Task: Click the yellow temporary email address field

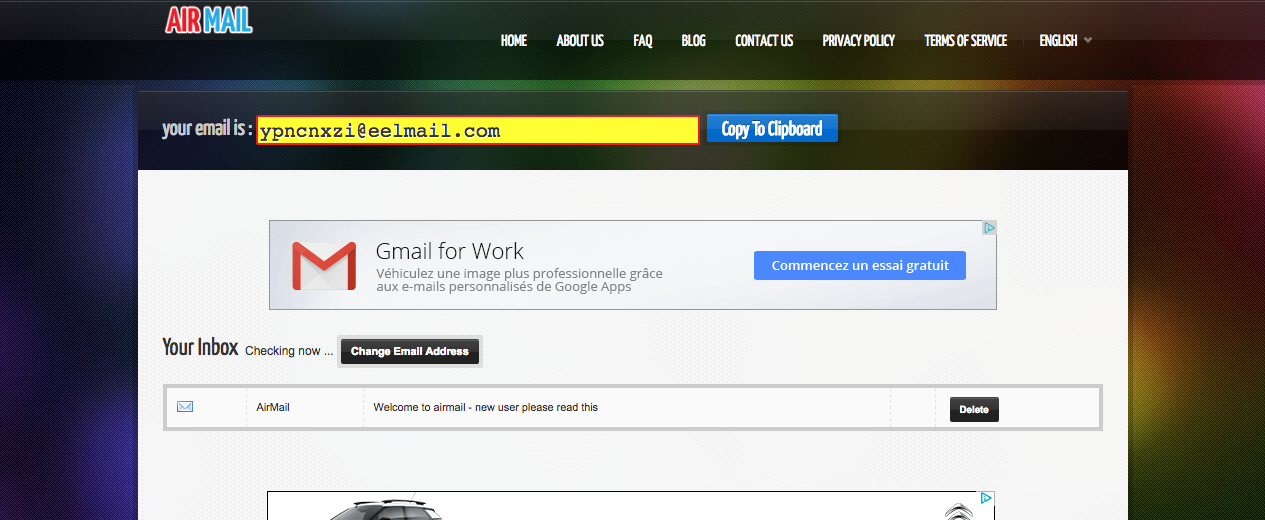Action: [x=477, y=130]
